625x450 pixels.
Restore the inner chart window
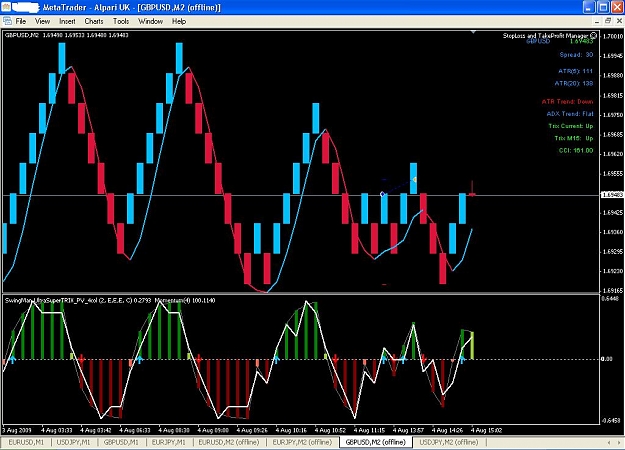(x=608, y=21)
